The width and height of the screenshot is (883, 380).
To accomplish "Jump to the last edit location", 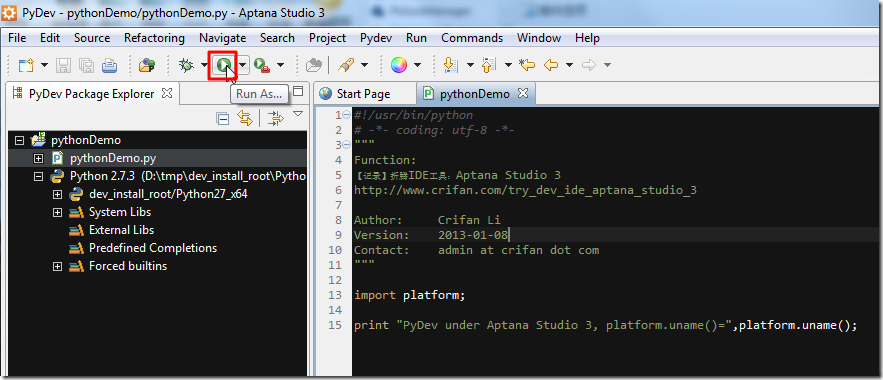I will [527, 65].
